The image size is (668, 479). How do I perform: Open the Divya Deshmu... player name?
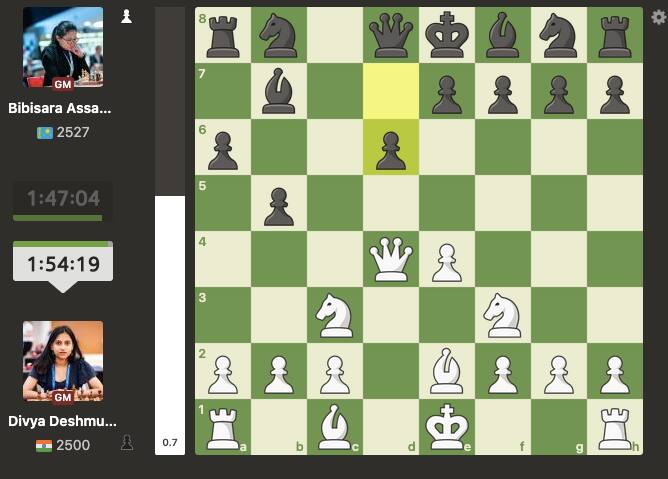tap(62, 421)
